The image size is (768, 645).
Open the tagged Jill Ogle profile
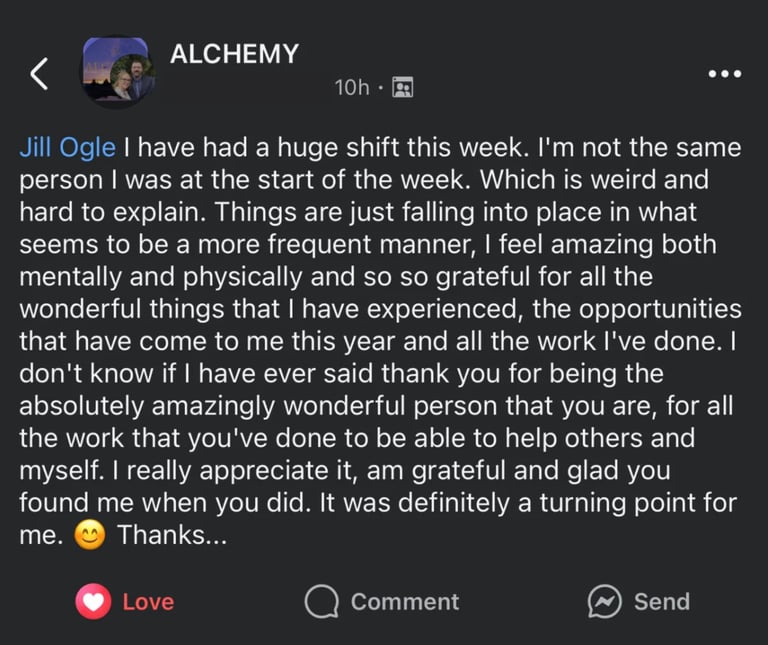(68, 149)
